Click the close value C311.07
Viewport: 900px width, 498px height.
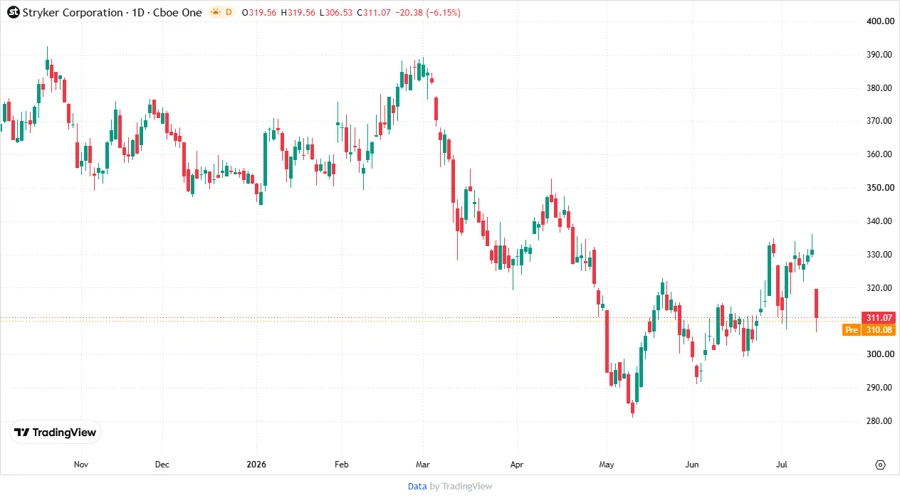374,12
